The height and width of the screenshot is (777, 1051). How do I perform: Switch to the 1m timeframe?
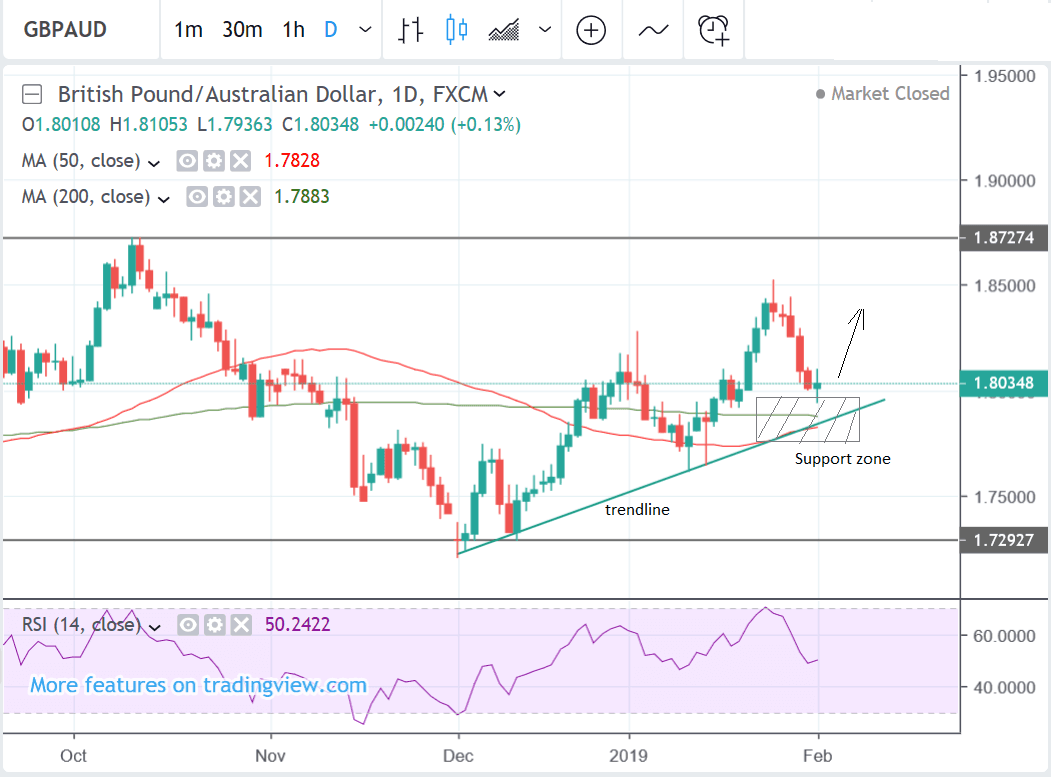[188, 30]
